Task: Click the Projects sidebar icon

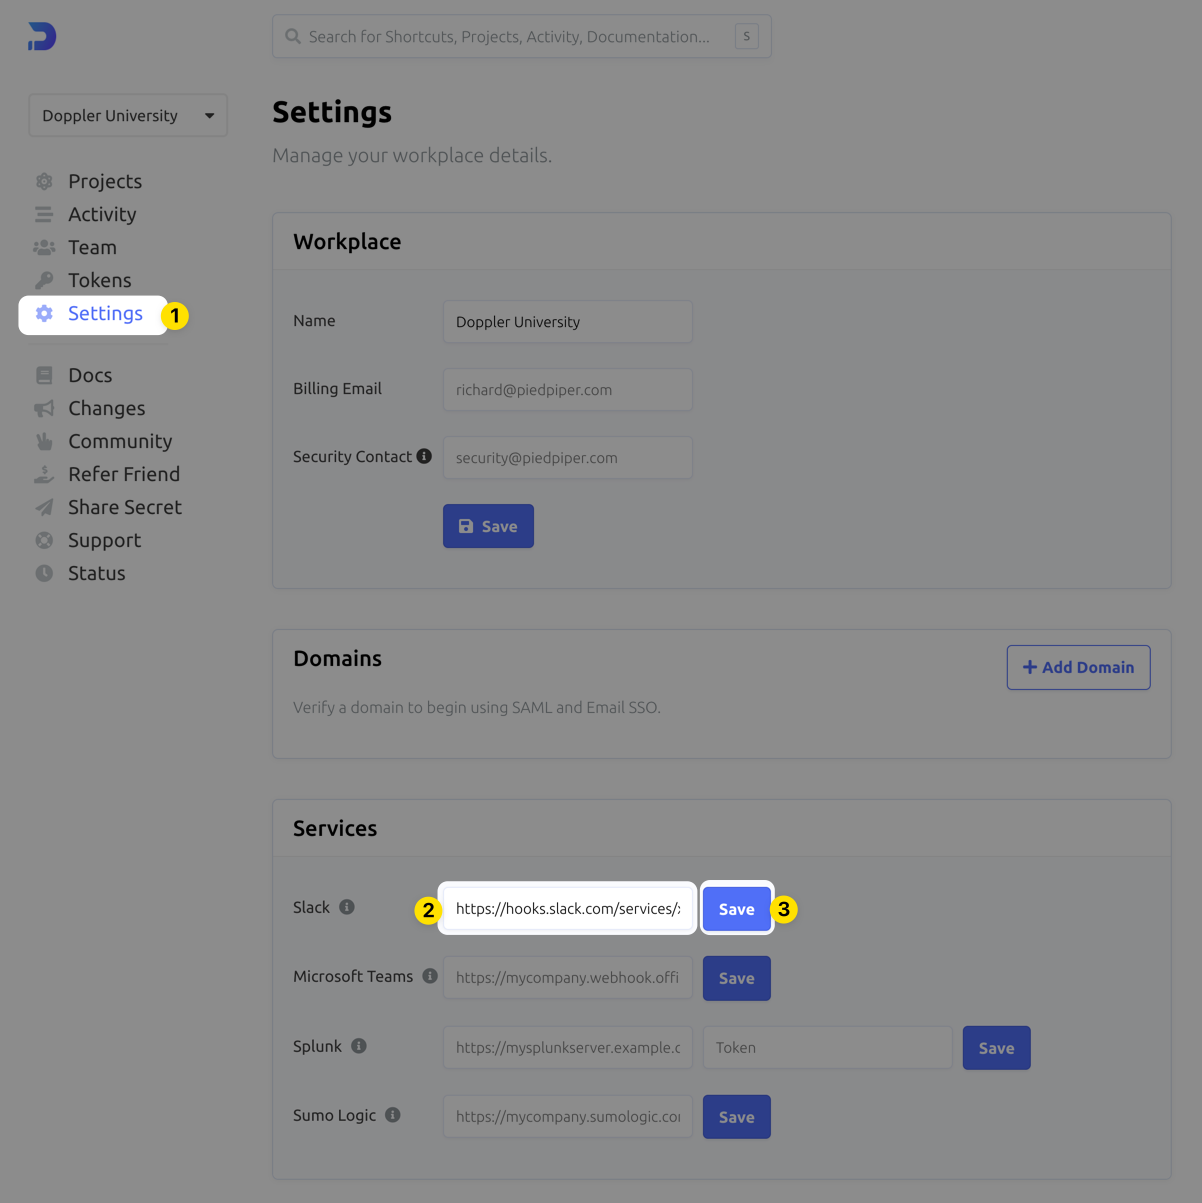Action: [44, 181]
